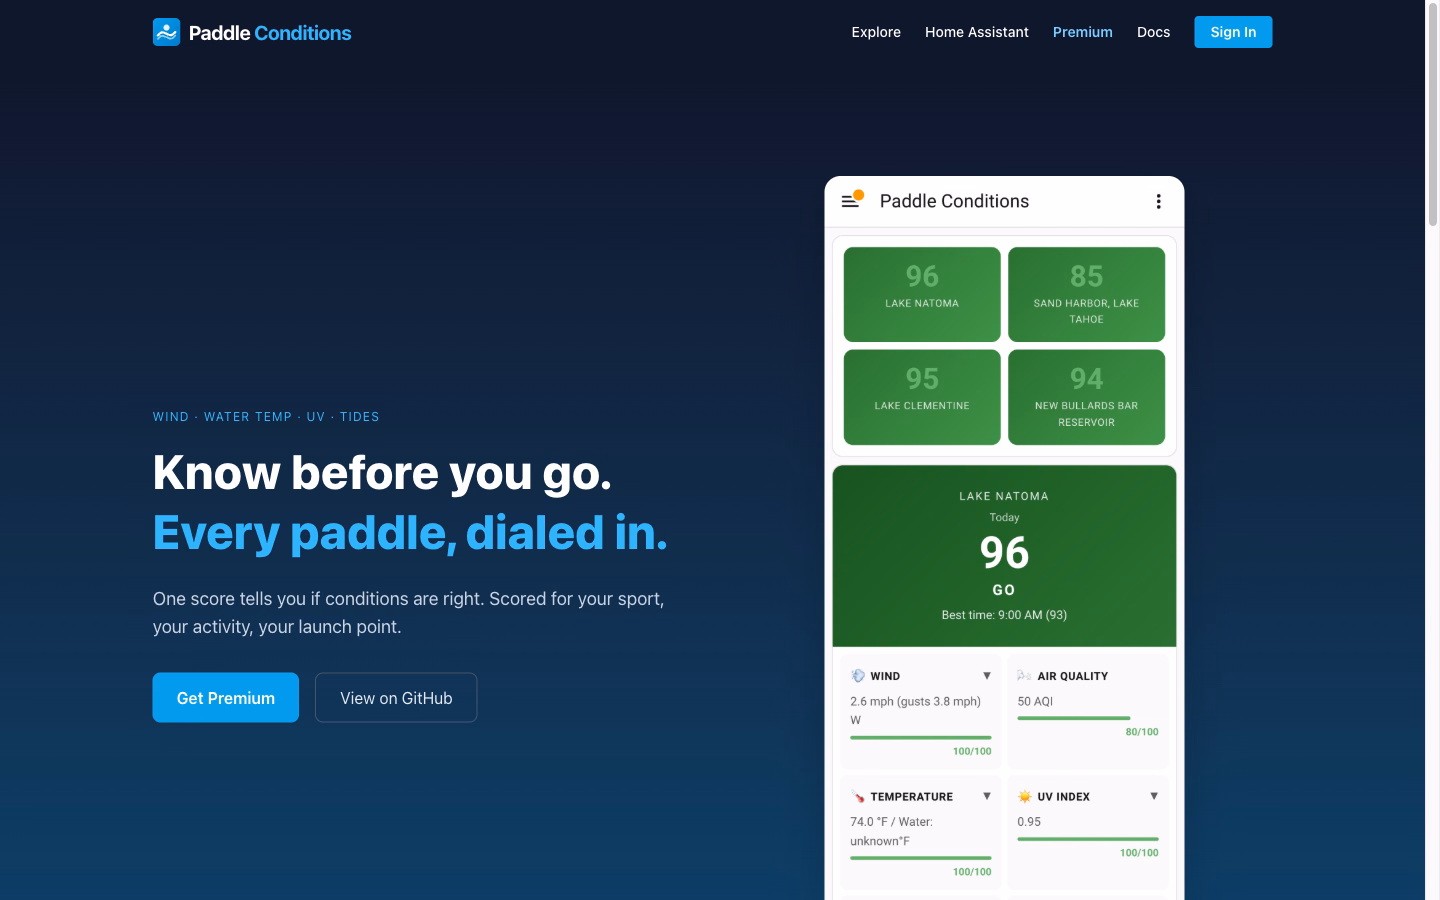Open the Docs nav item
The height and width of the screenshot is (900, 1440).
[x=1153, y=32]
